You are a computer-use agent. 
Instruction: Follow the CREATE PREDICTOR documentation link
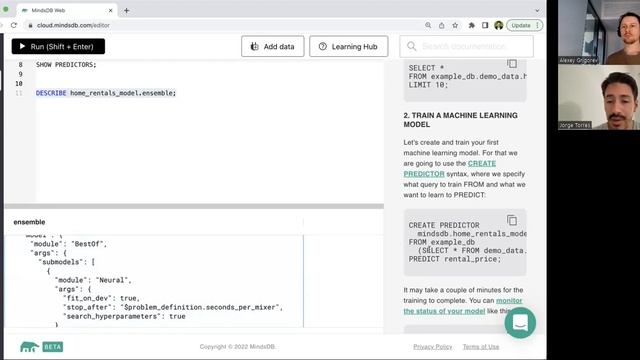tap(449, 169)
